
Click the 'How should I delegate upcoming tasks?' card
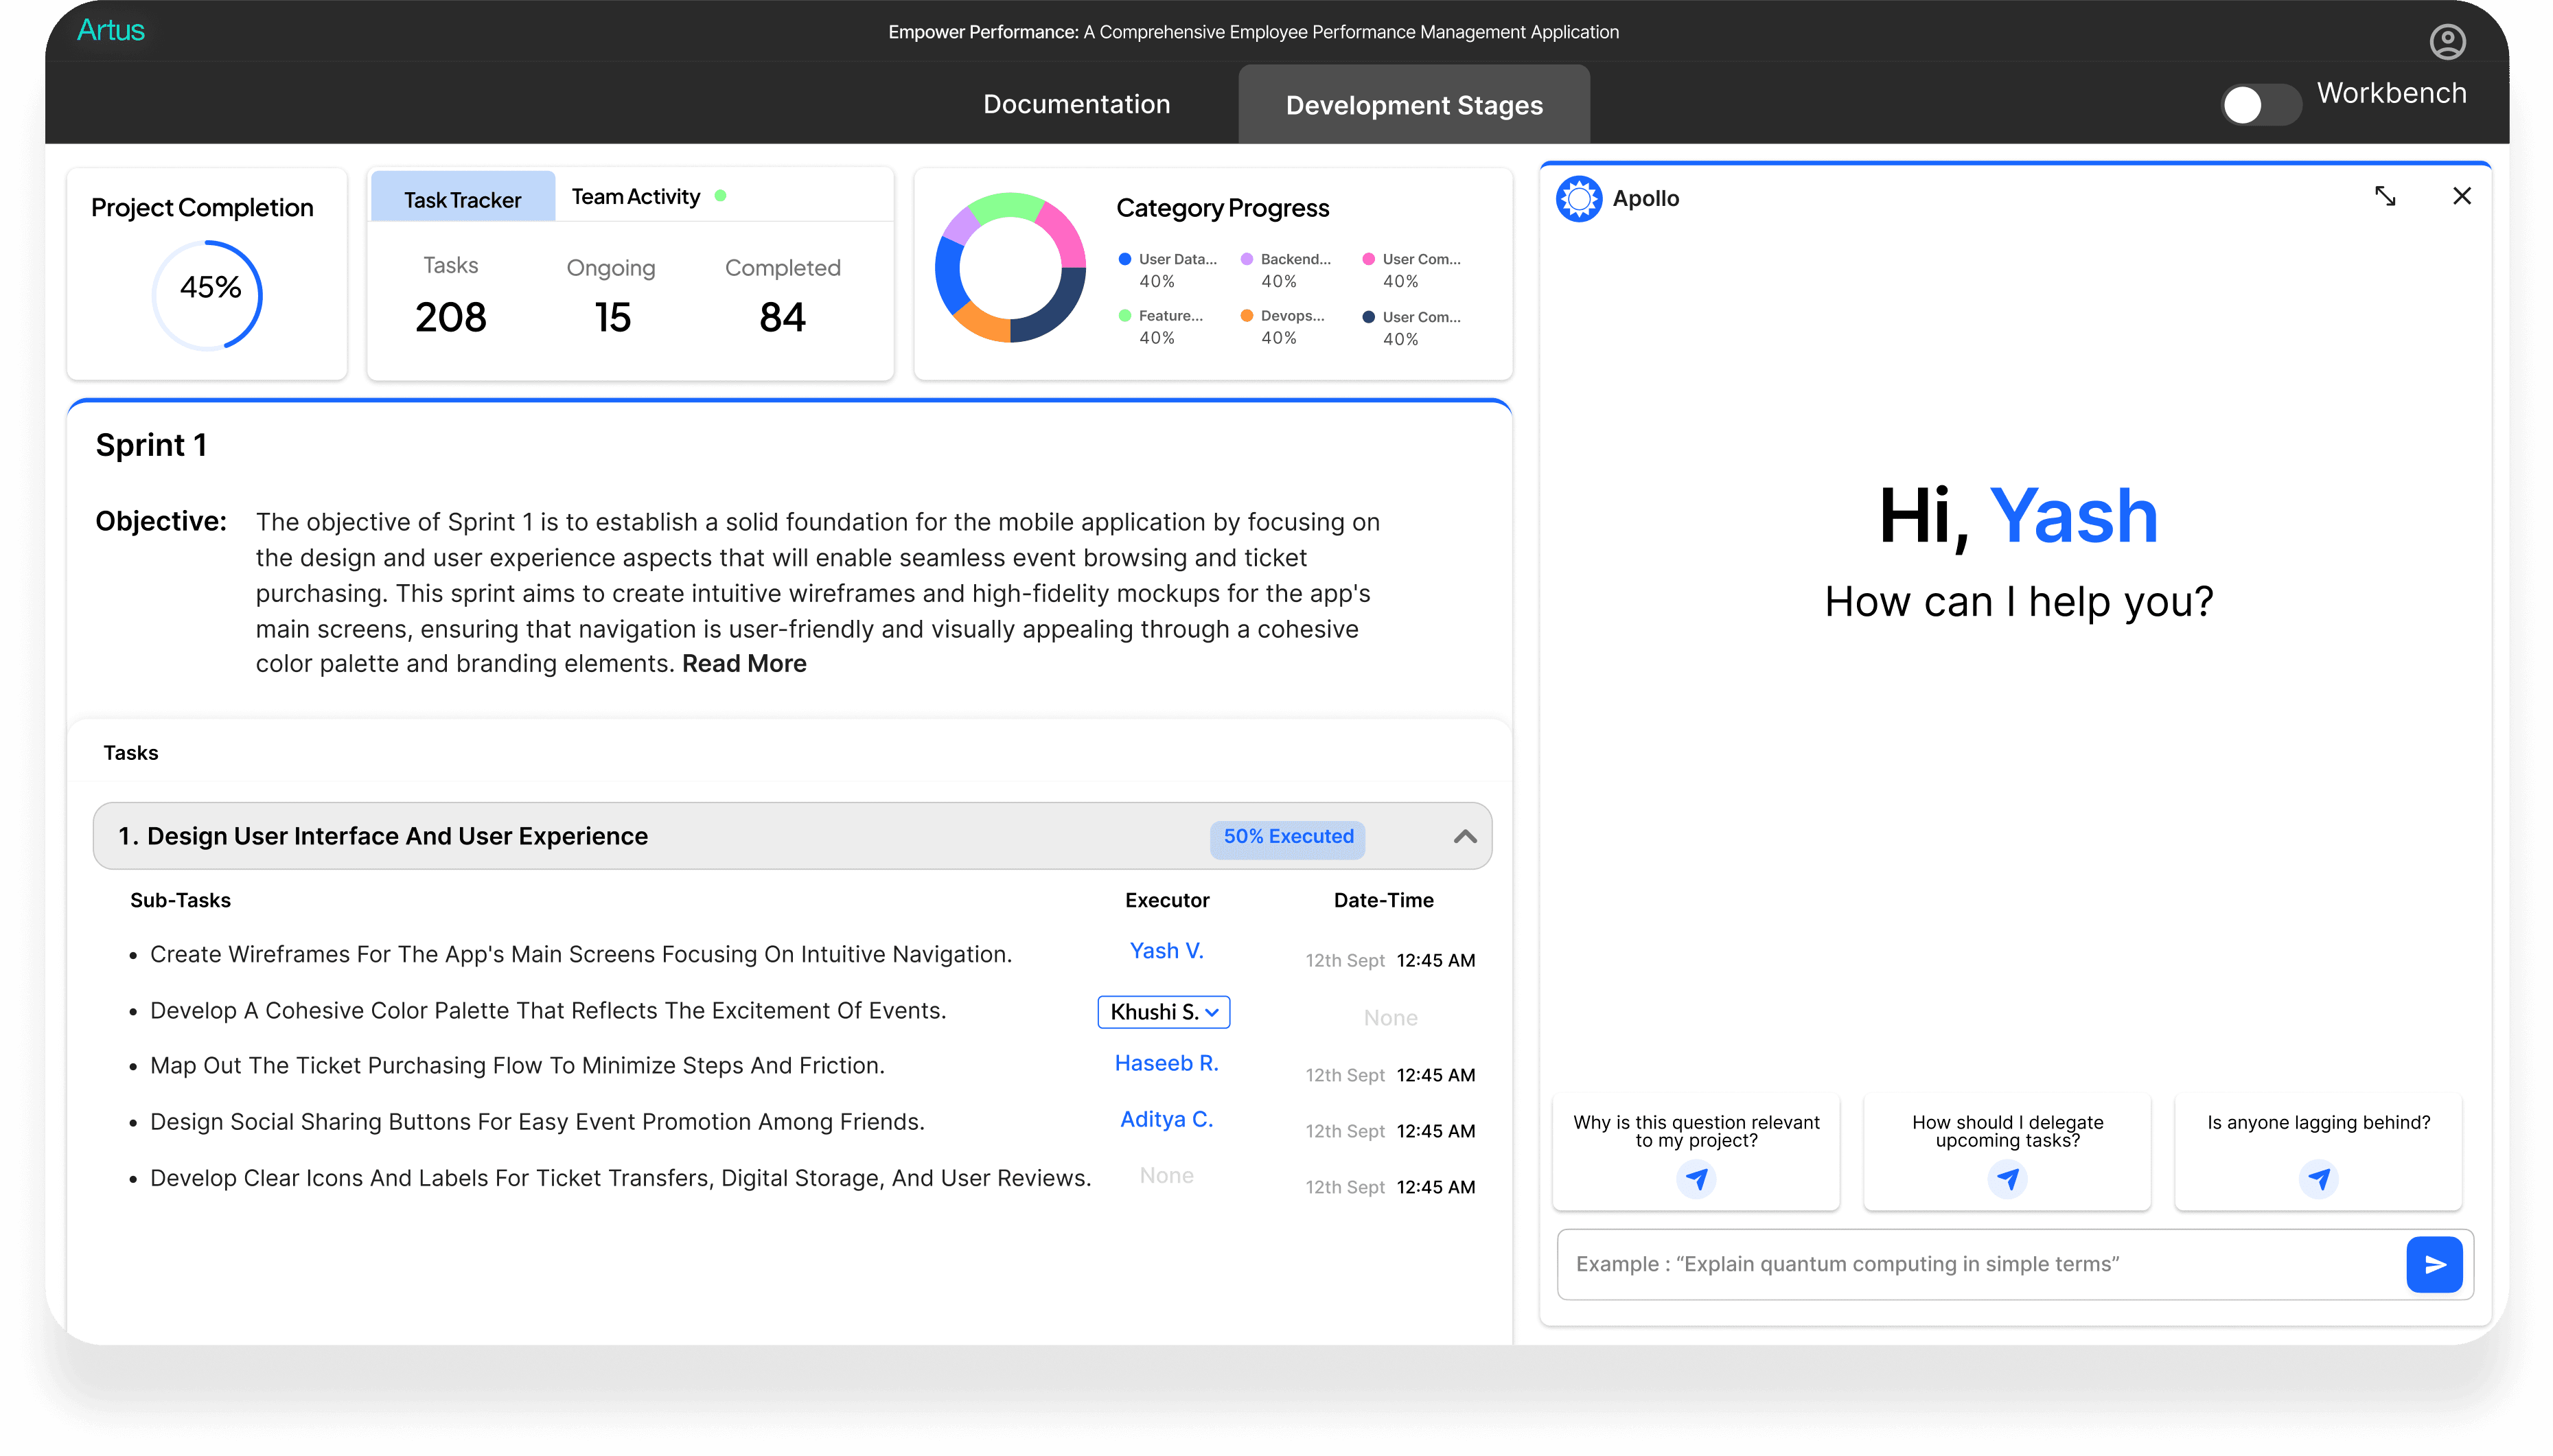tap(2007, 1151)
